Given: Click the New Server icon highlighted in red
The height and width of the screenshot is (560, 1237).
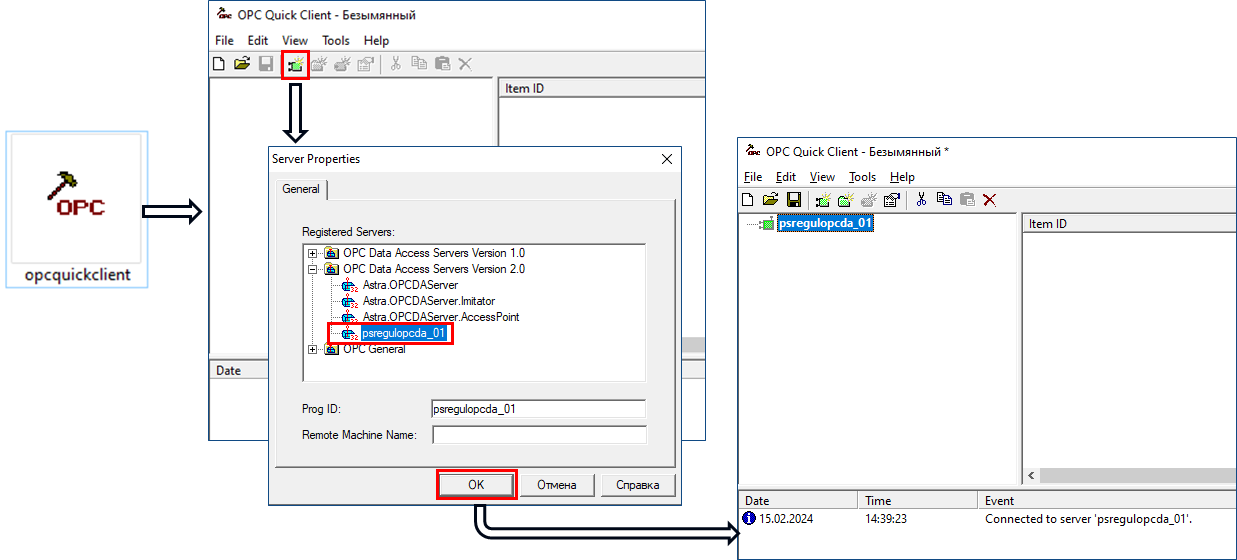Looking at the screenshot, I should tap(295, 65).
